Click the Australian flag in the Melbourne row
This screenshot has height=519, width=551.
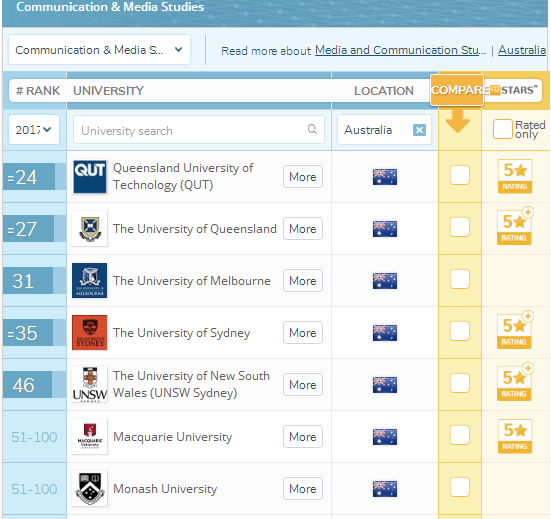385,281
